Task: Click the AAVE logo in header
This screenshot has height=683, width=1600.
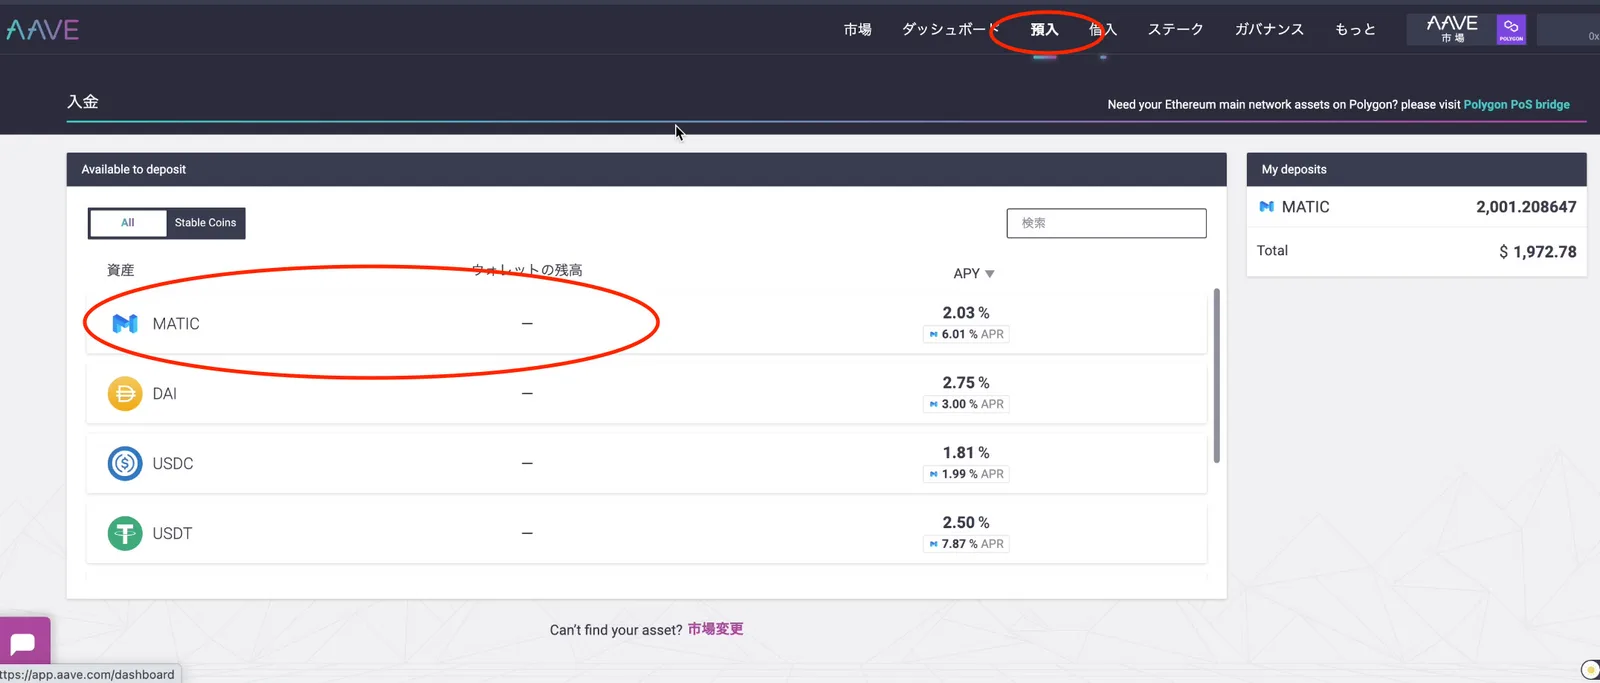Action: coord(43,30)
